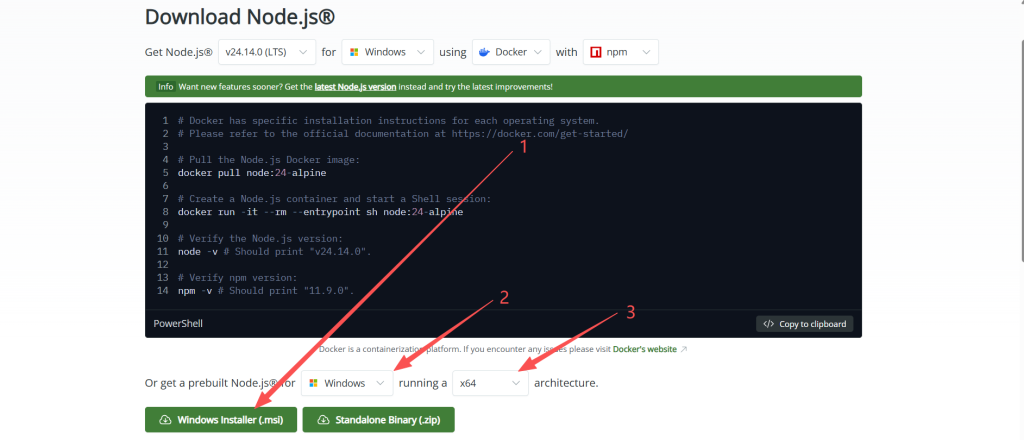Download the Windows Installer (.msi)
1024x440 pixels.
click(221, 420)
